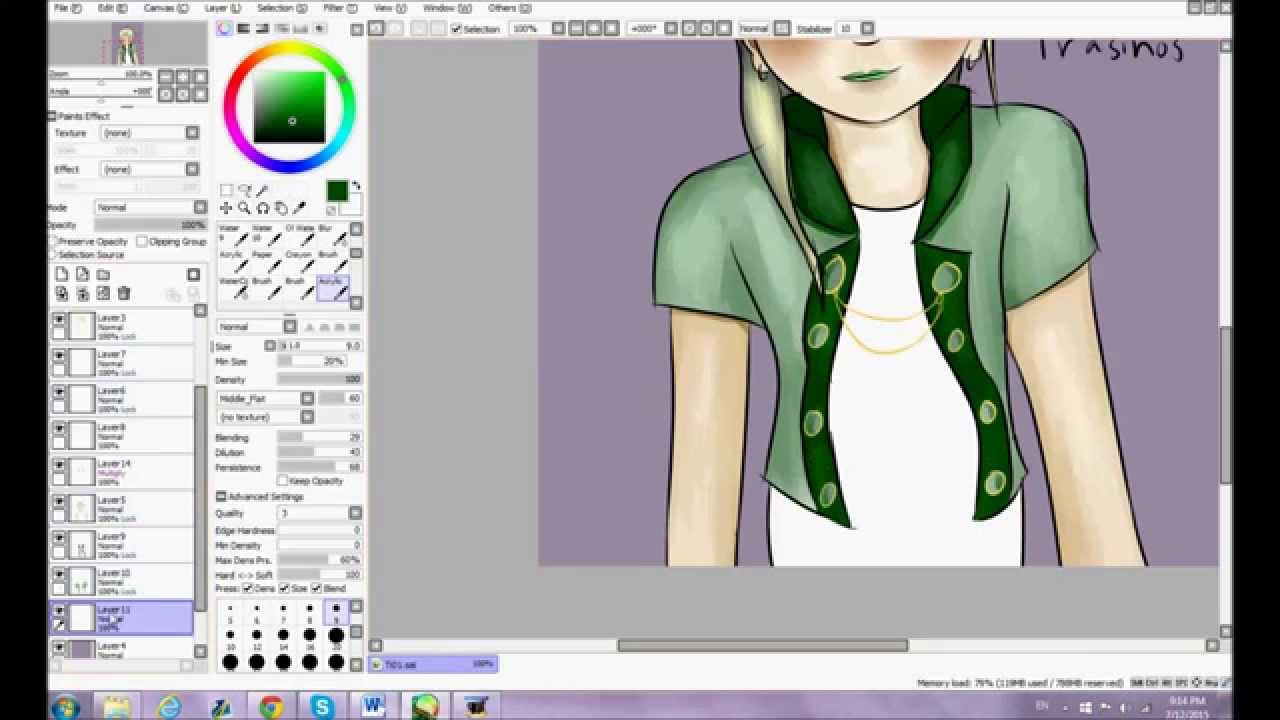Click the dark green foreground color swatch
The width and height of the screenshot is (1280, 720).
[337, 191]
